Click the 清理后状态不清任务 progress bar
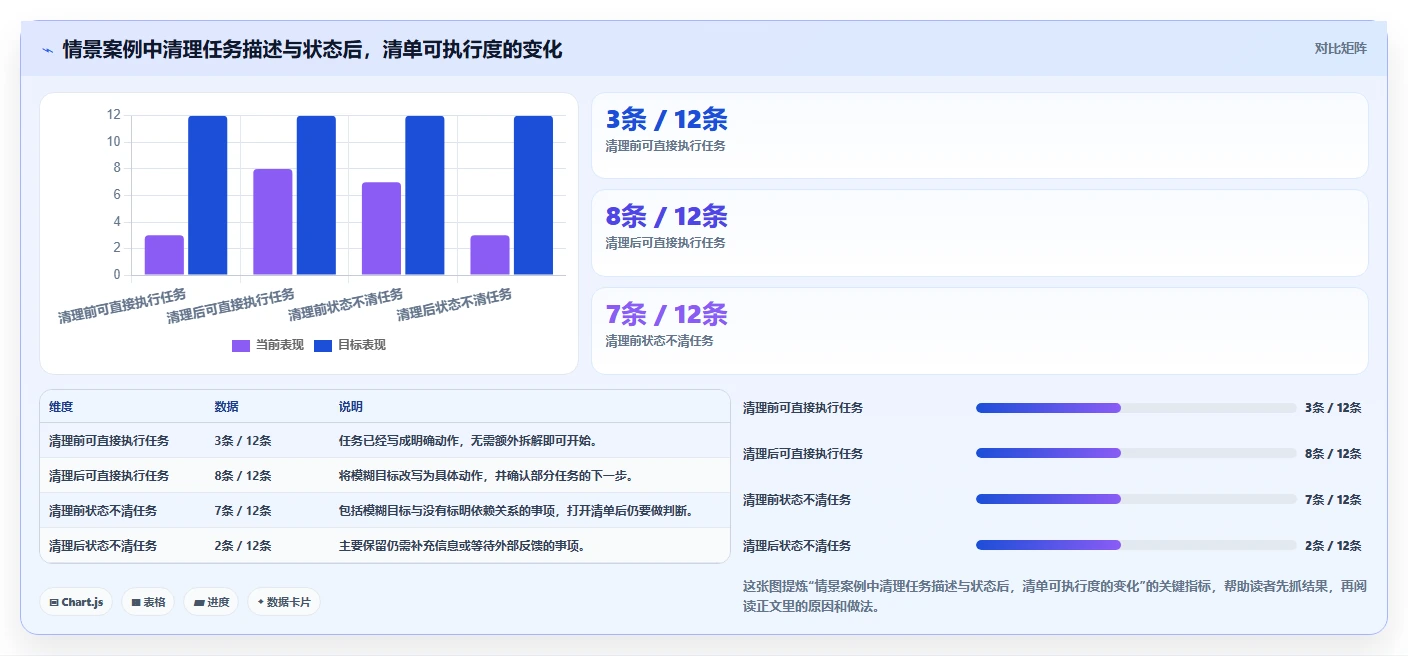The width and height of the screenshot is (1408, 656). point(1136,545)
